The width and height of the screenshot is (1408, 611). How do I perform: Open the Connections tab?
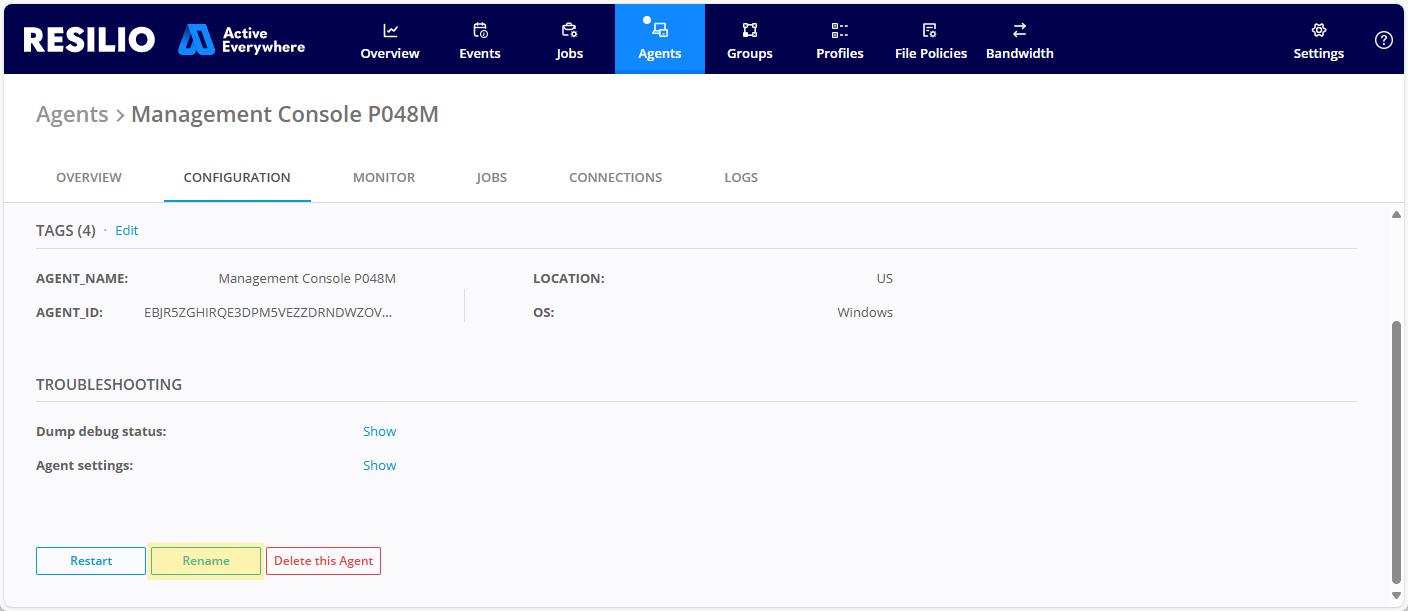click(615, 178)
